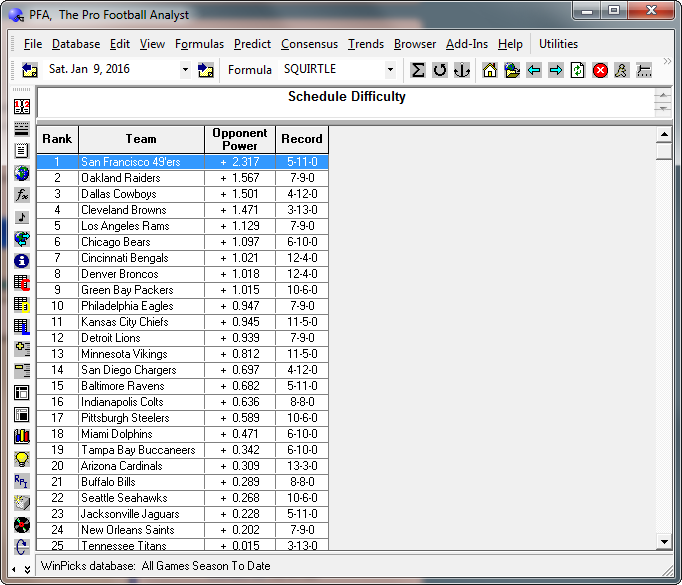The height and width of the screenshot is (585, 682).
Task: Click the anchor toolbar icon
Action: pos(461,70)
